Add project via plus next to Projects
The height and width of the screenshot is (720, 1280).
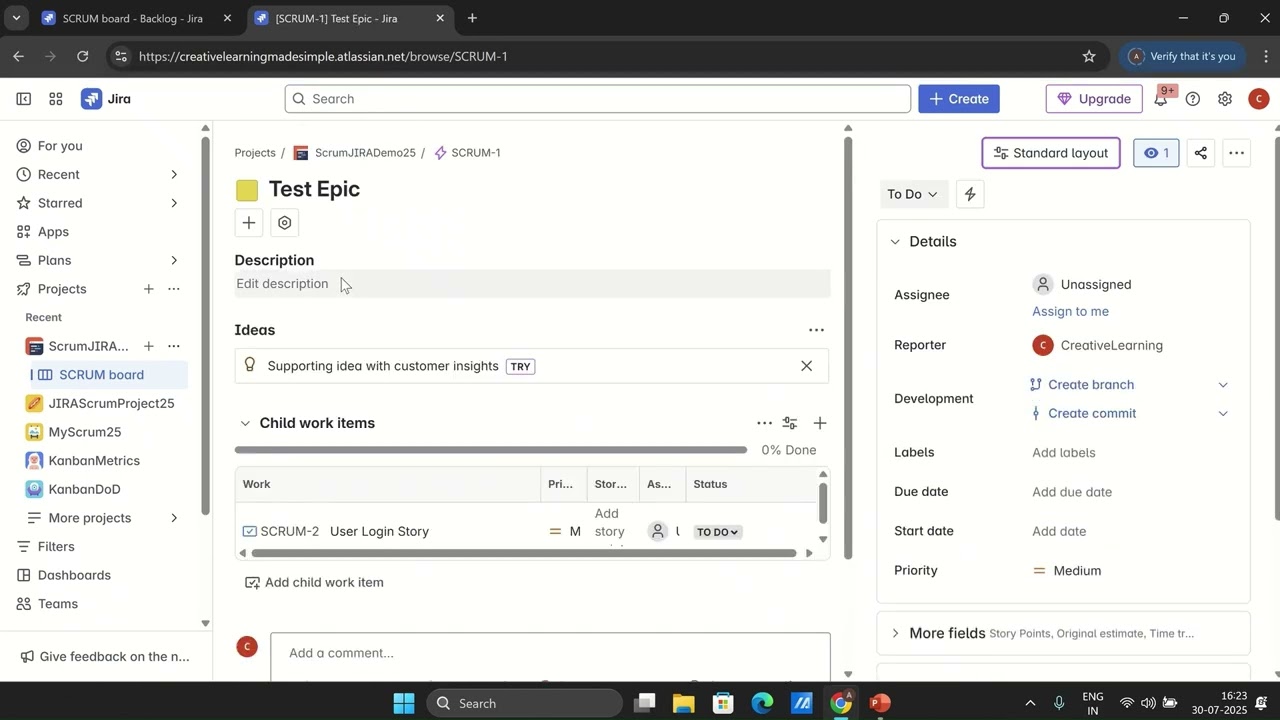pyautogui.click(x=148, y=289)
